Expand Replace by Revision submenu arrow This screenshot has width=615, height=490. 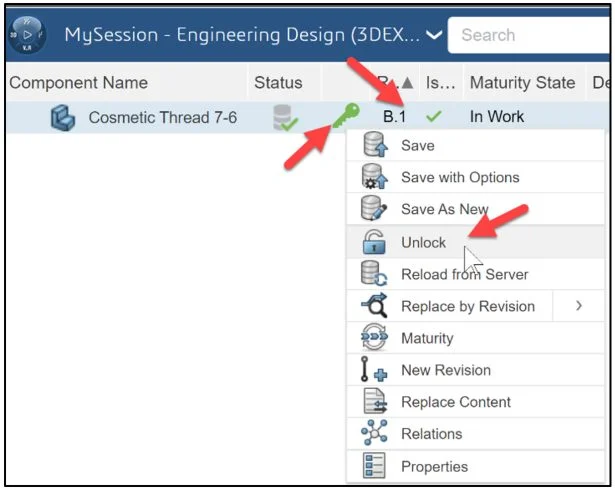click(x=579, y=306)
